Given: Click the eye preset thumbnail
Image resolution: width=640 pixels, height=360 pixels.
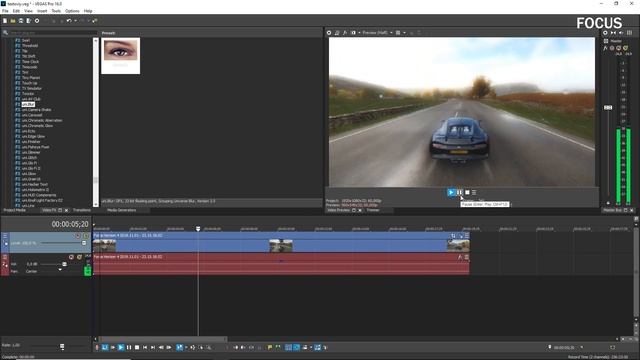Looking at the screenshot, I should click(x=120, y=56).
